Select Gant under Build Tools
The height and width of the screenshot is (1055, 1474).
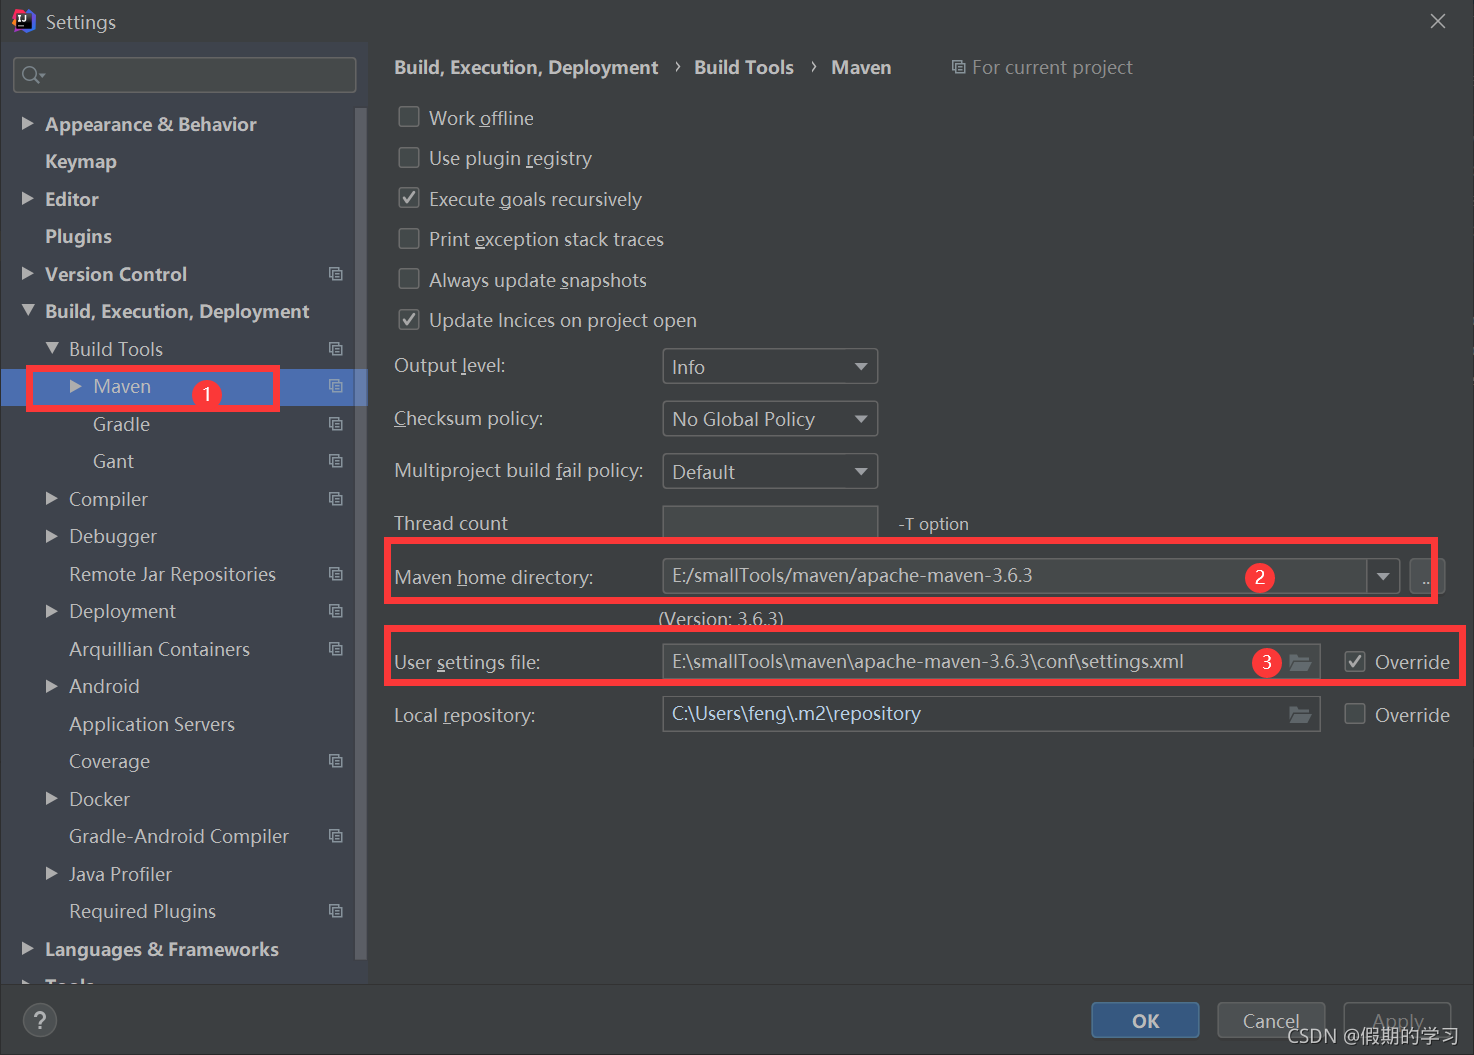[113, 461]
